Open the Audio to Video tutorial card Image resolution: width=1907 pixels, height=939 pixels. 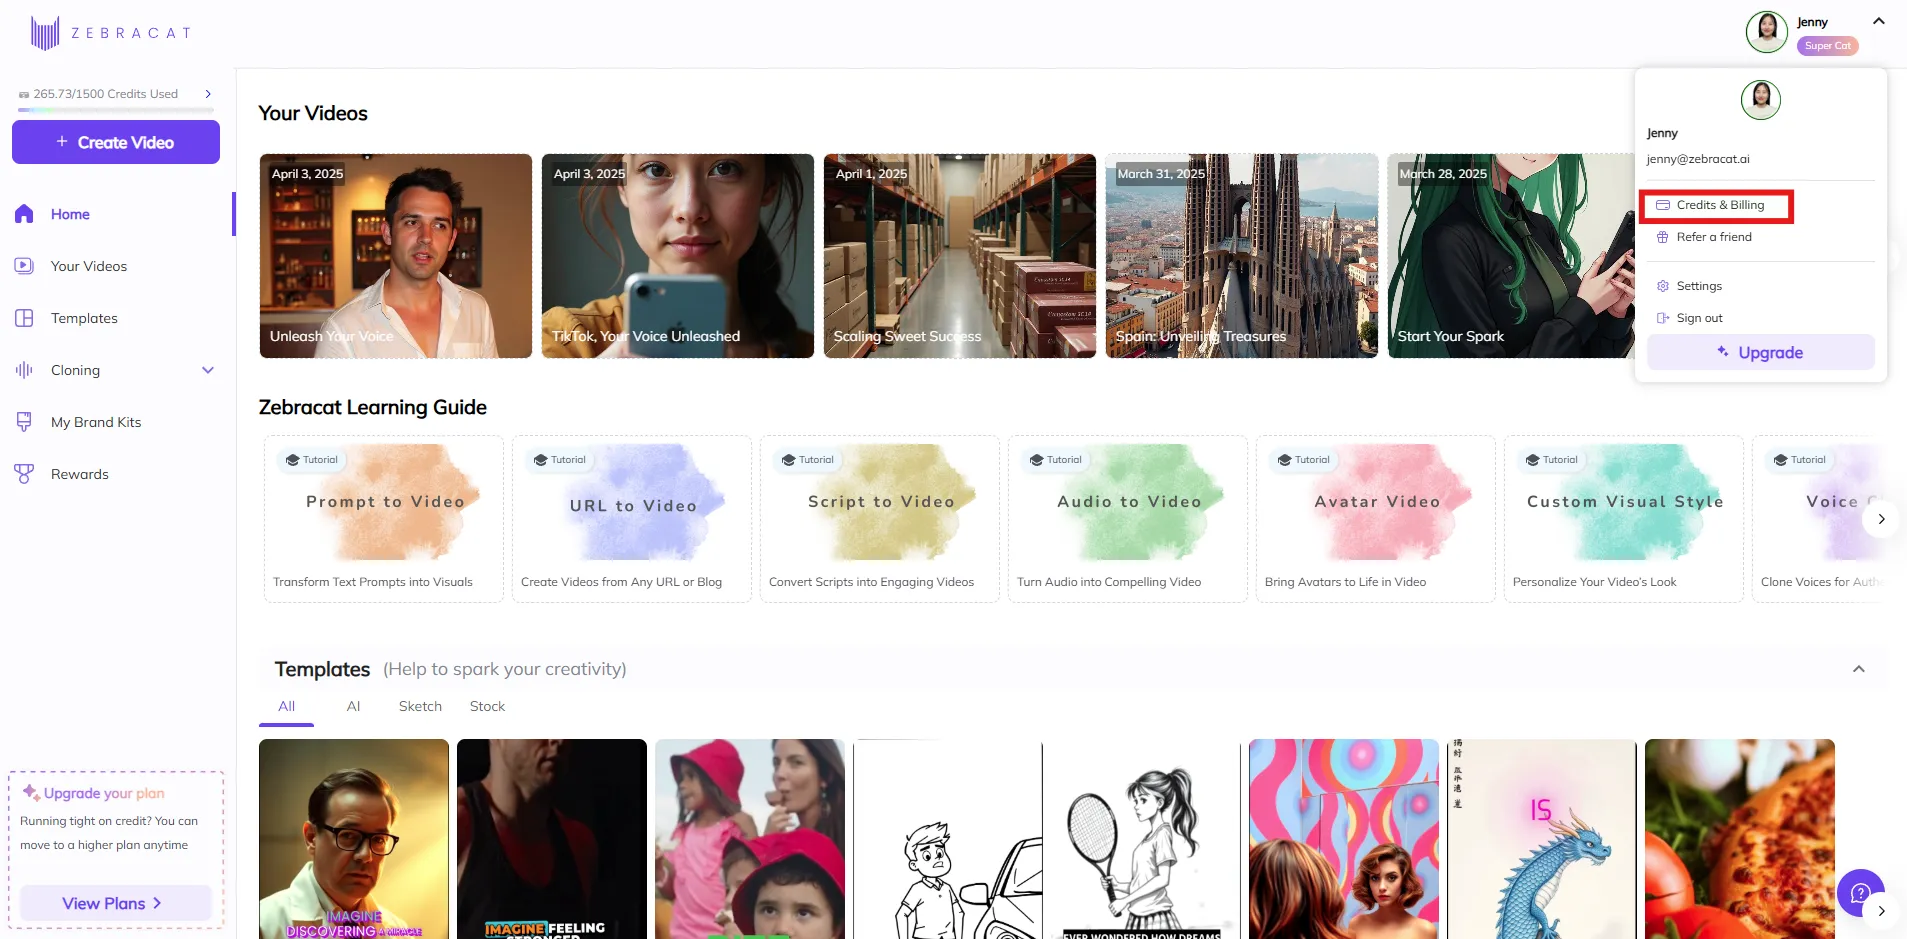pyautogui.click(x=1128, y=519)
